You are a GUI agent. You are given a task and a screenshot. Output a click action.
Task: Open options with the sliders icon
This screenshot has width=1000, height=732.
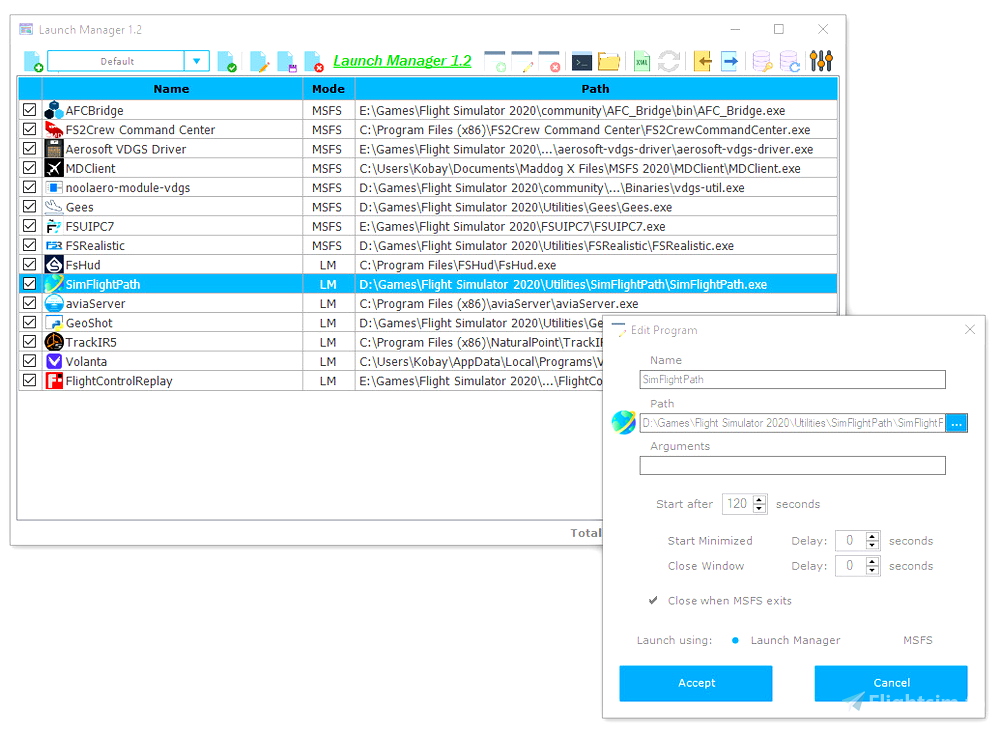point(820,61)
